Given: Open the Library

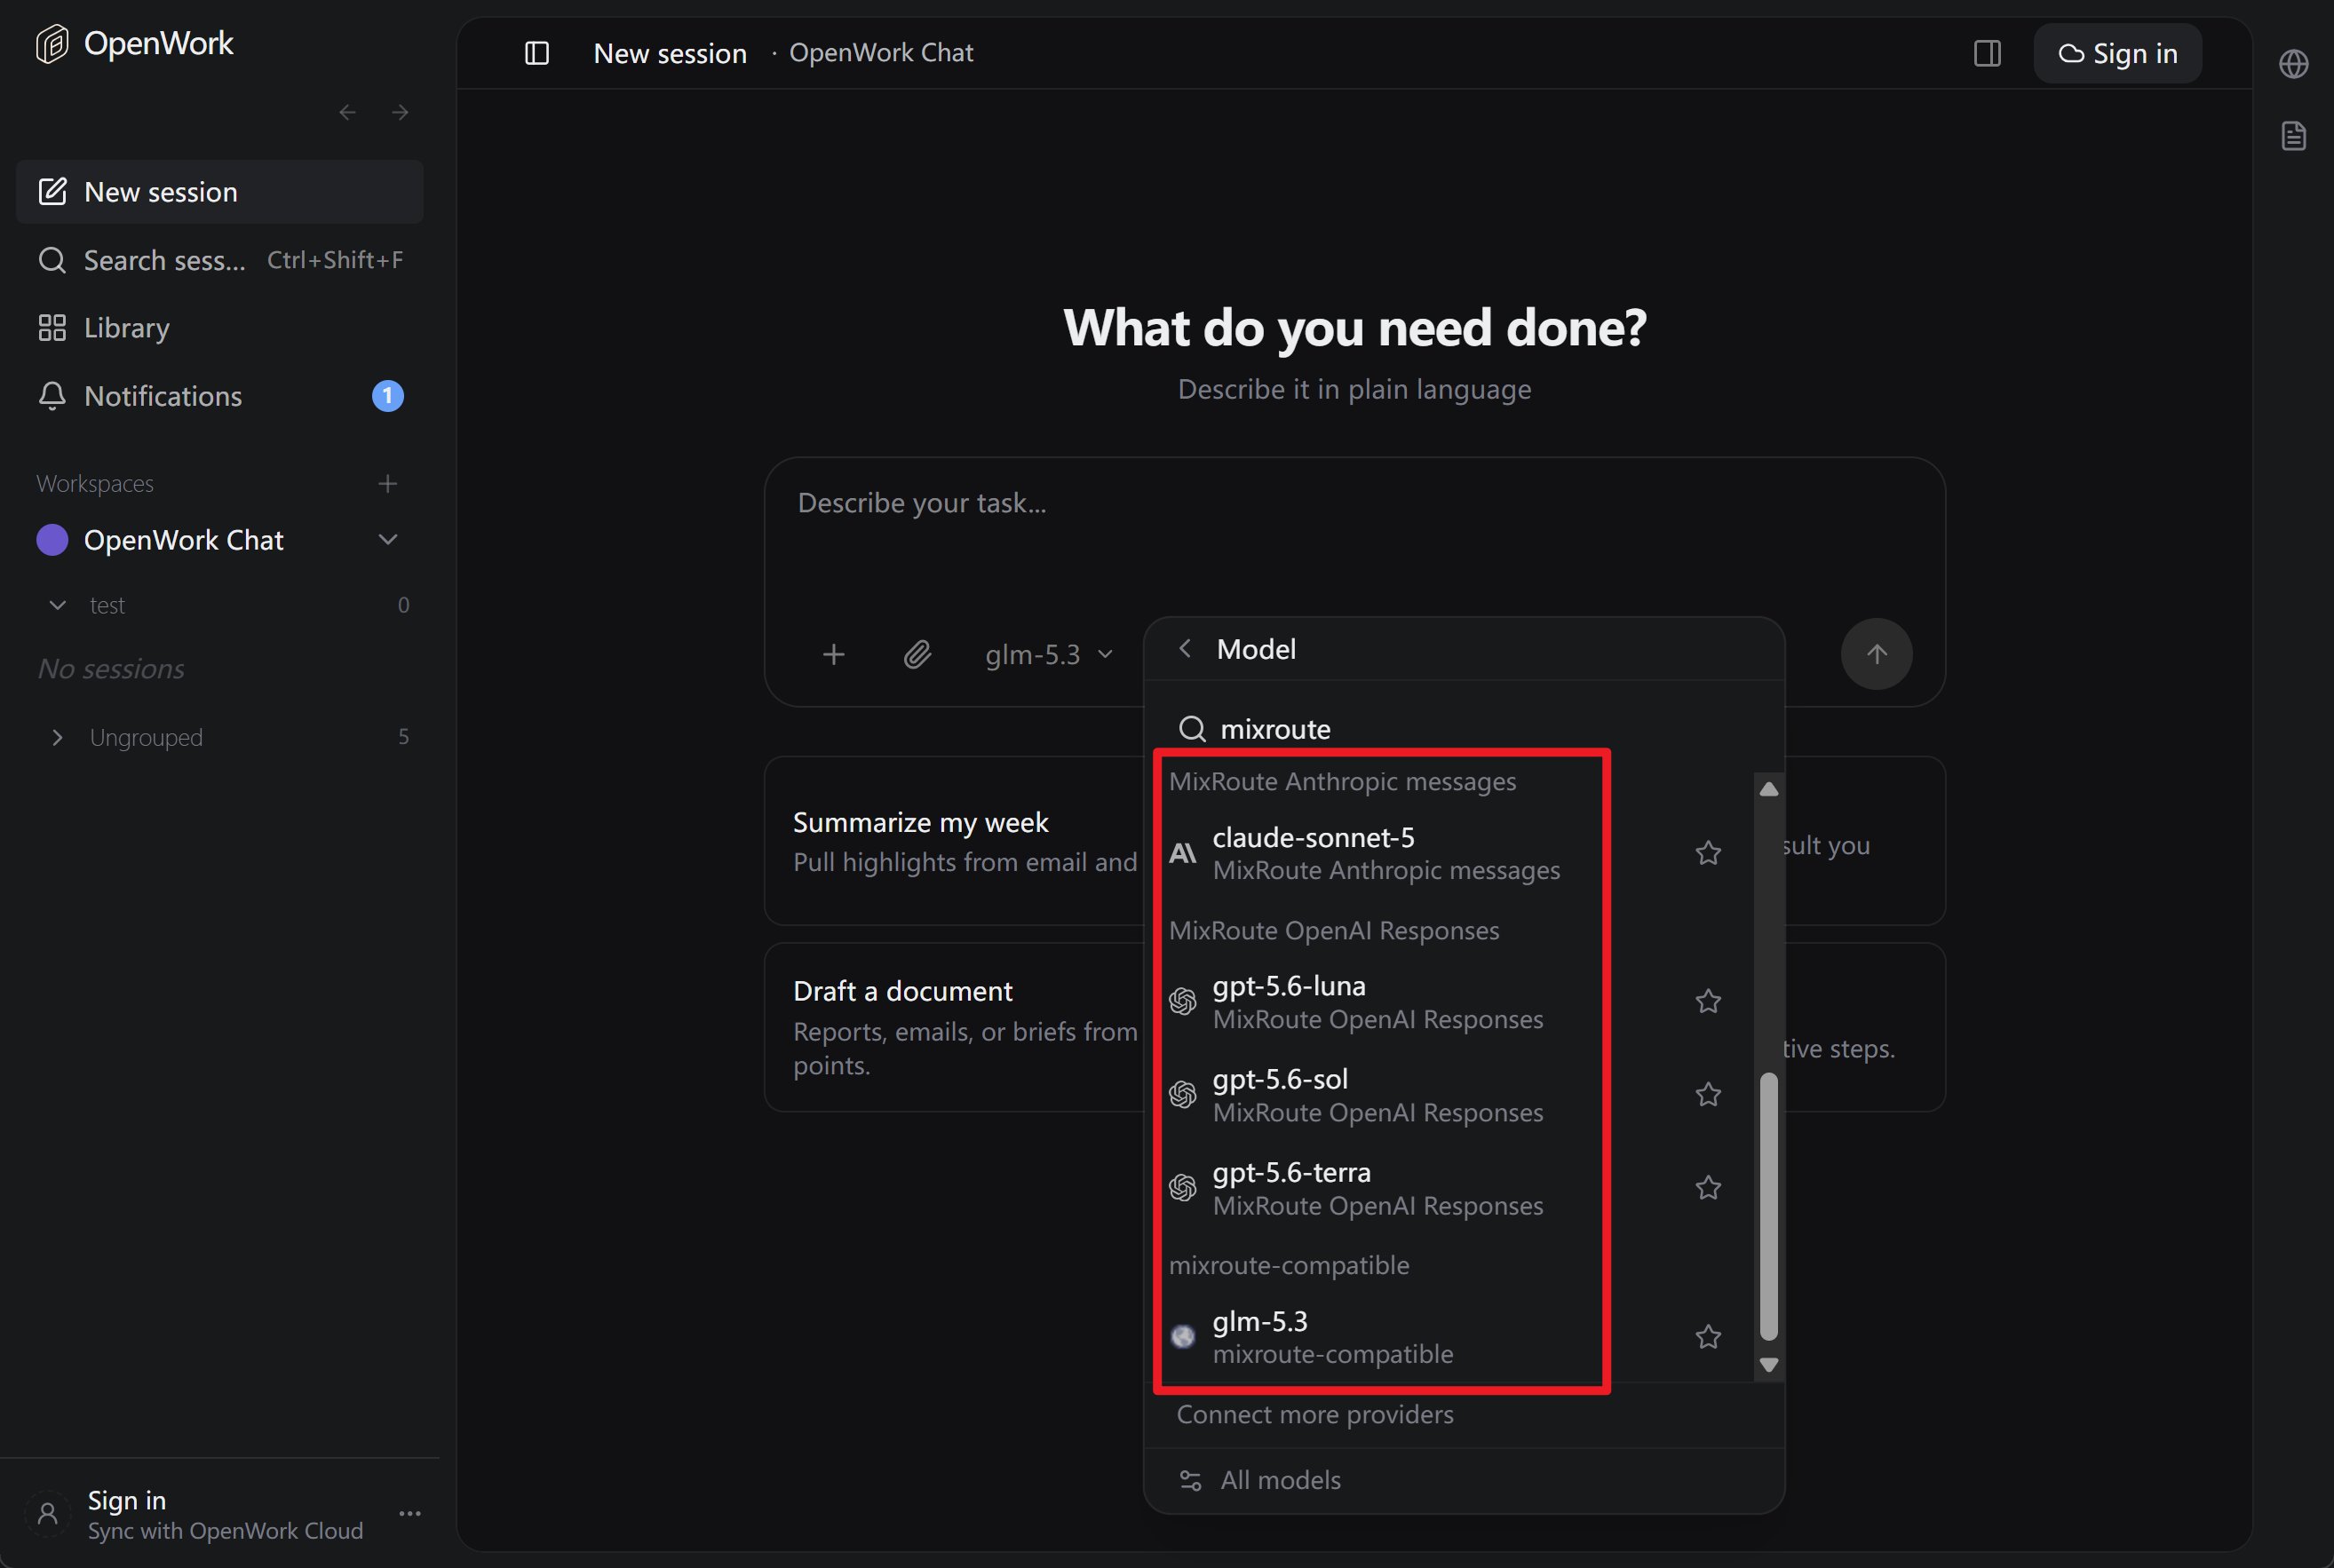Looking at the screenshot, I should pyautogui.click(x=220, y=328).
